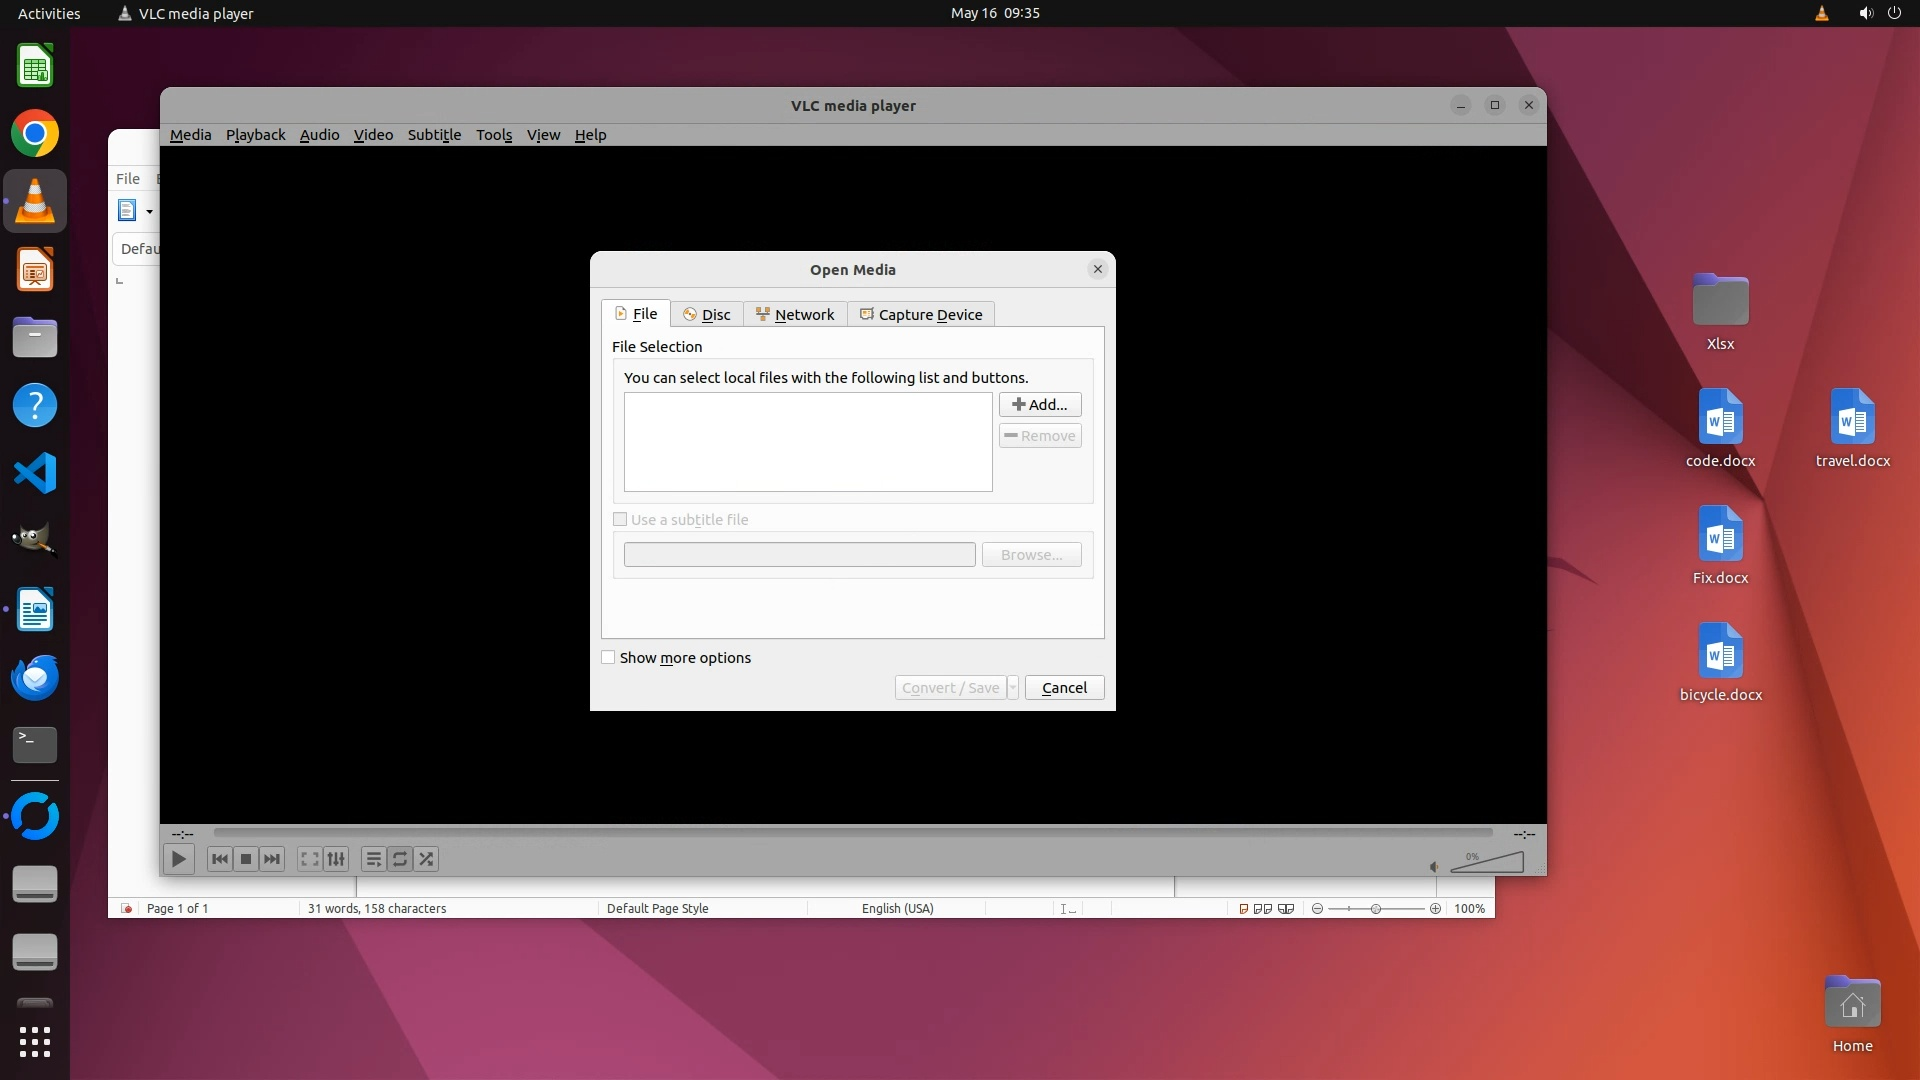This screenshot has height=1080, width=1920.
Task: Enable Show more options checkbox
Action: pyautogui.click(x=608, y=658)
